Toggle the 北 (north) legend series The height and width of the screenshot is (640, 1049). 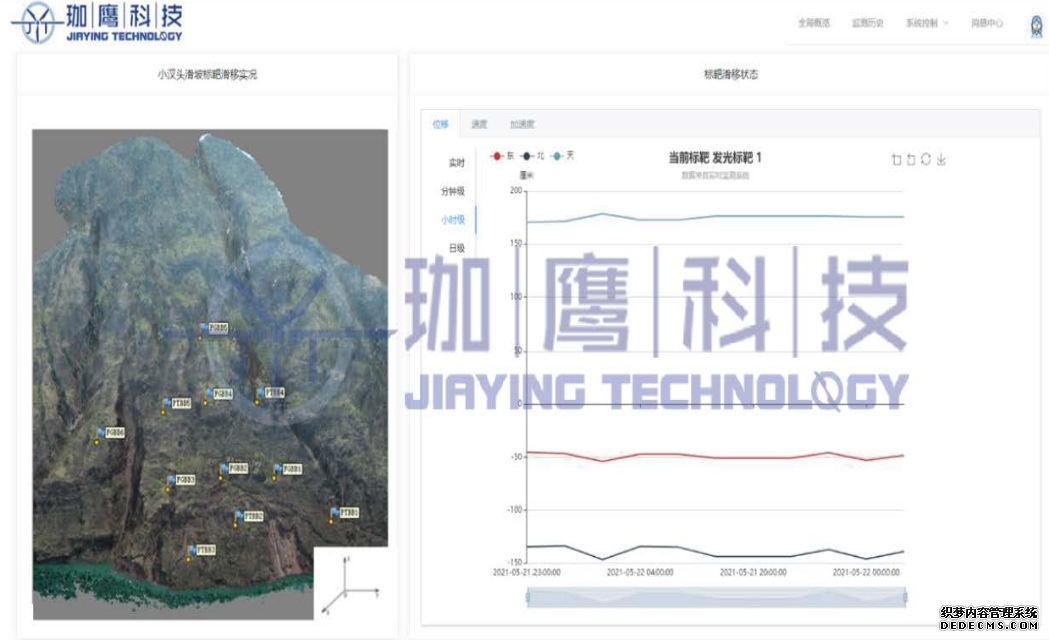(534, 156)
